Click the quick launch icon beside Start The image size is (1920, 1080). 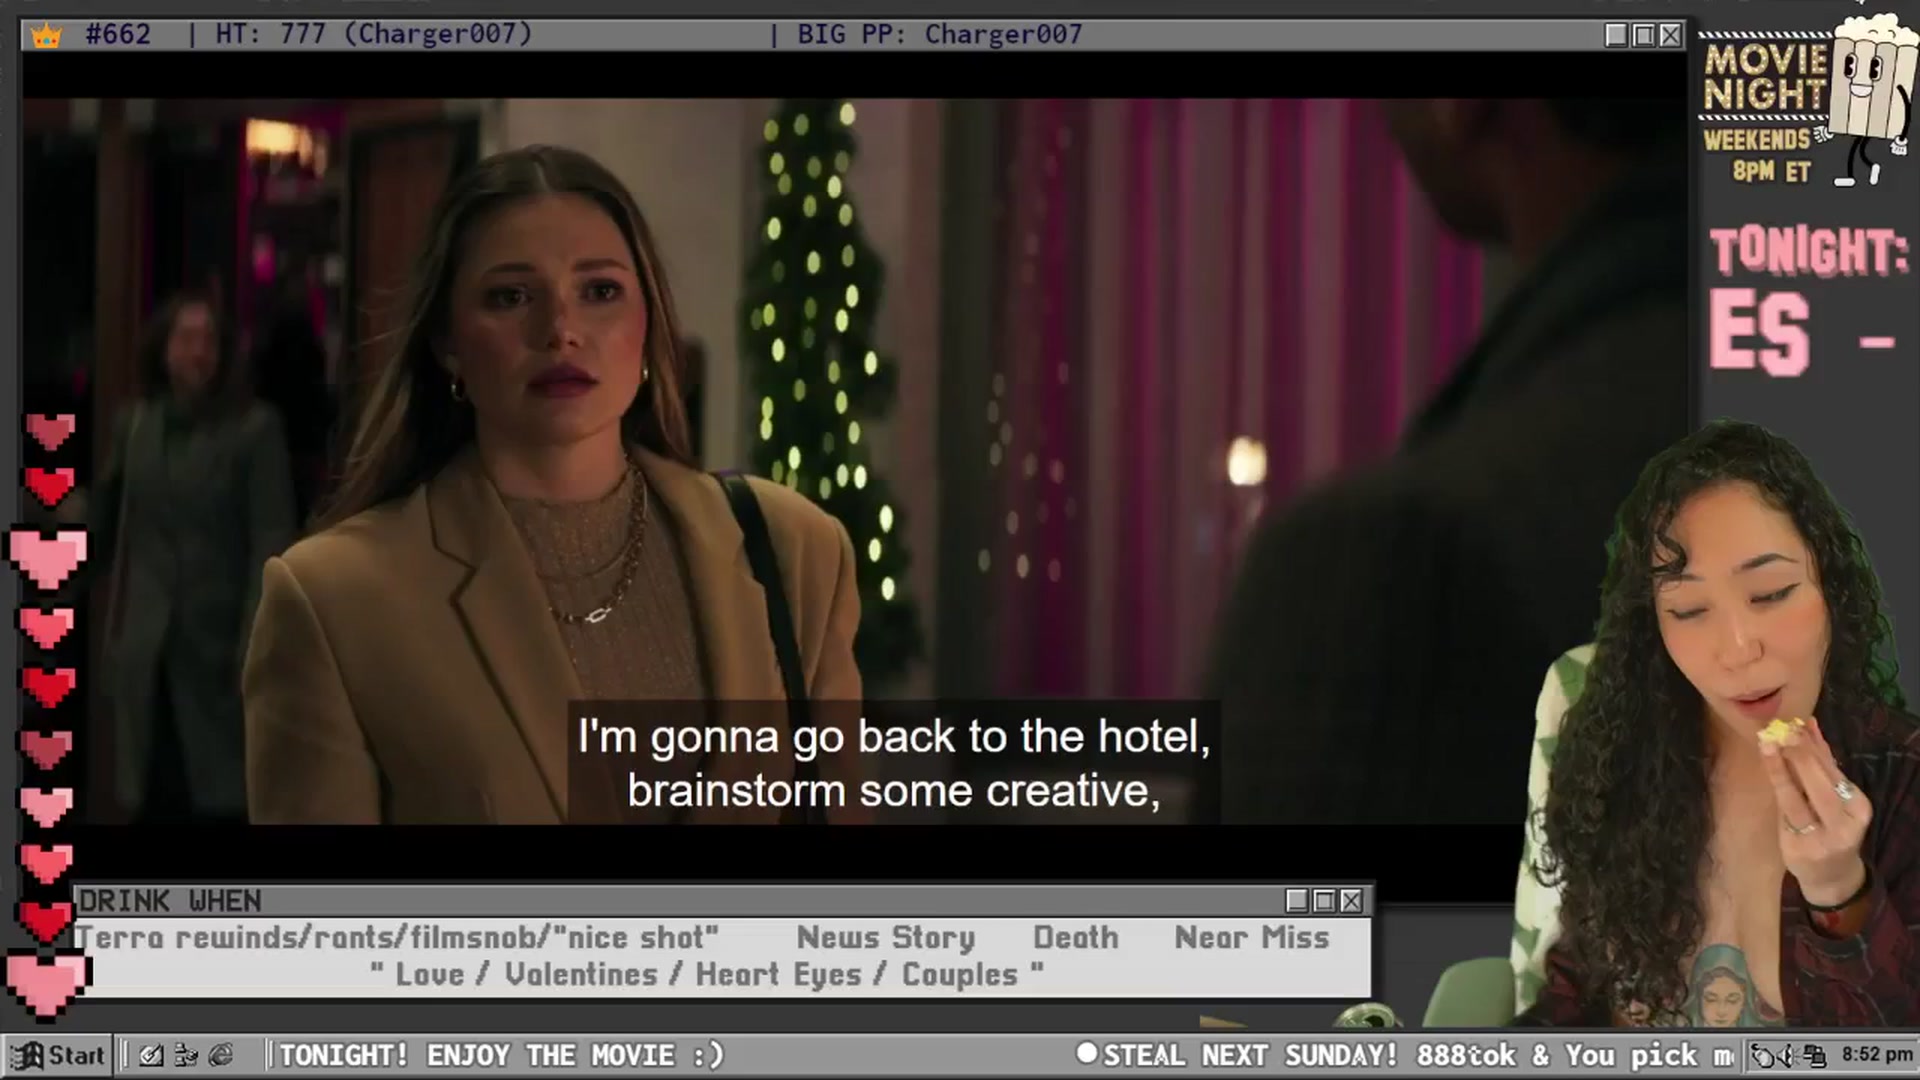(x=151, y=1055)
